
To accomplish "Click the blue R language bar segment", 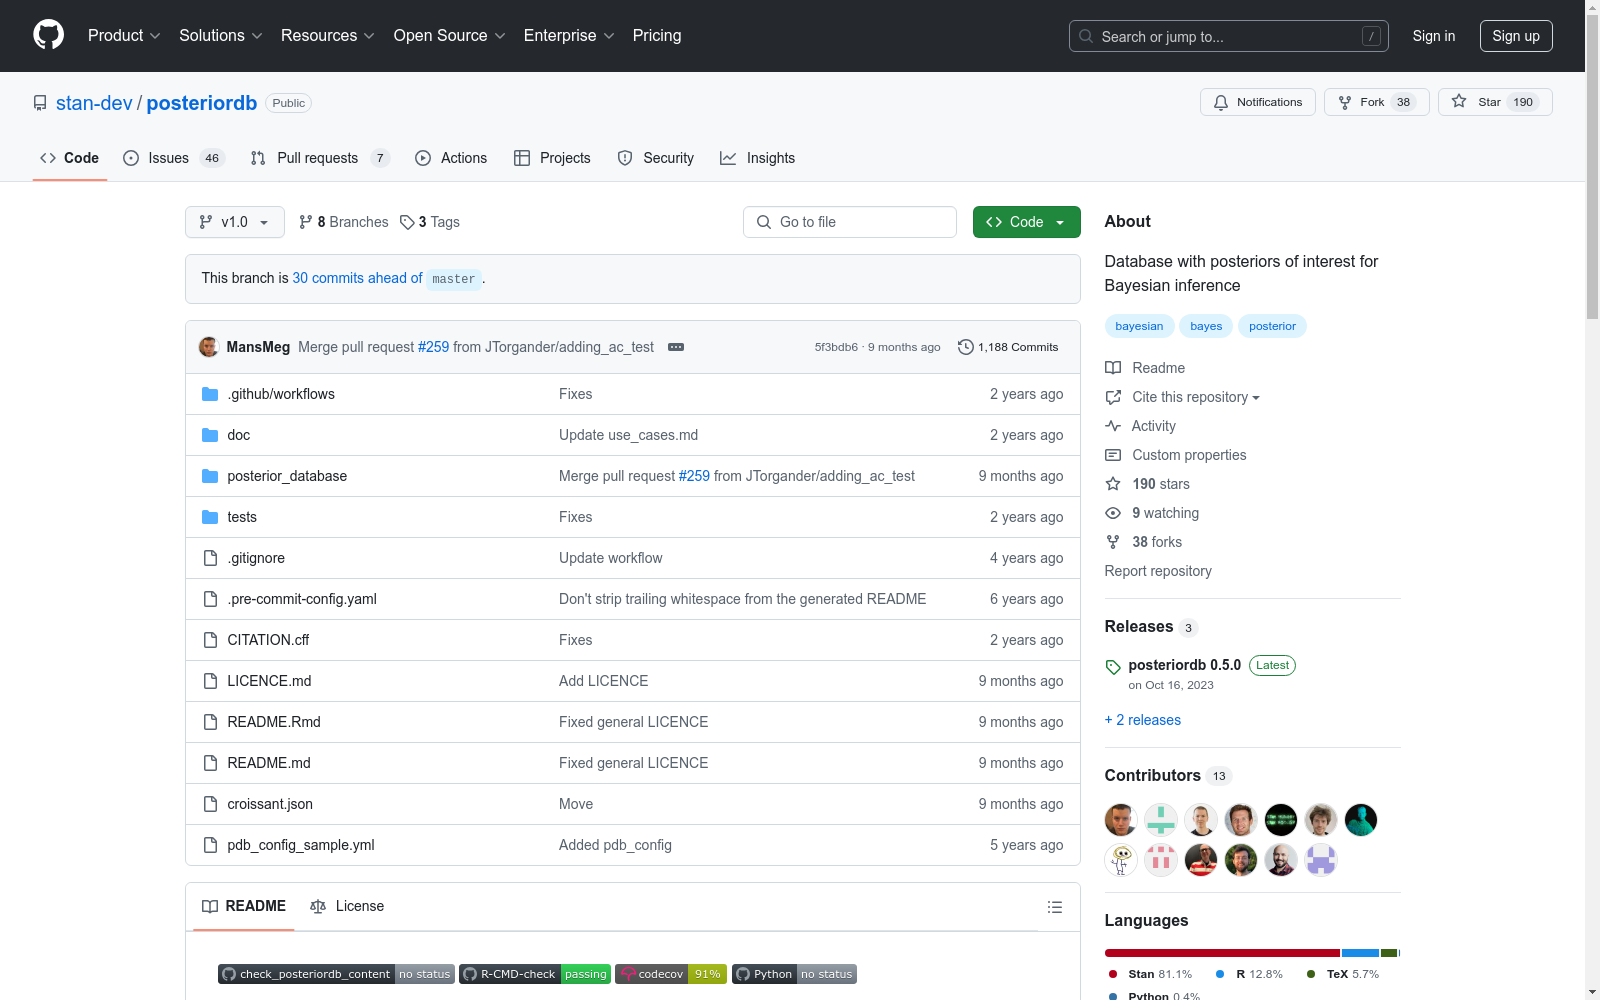I will (x=1360, y=953).
